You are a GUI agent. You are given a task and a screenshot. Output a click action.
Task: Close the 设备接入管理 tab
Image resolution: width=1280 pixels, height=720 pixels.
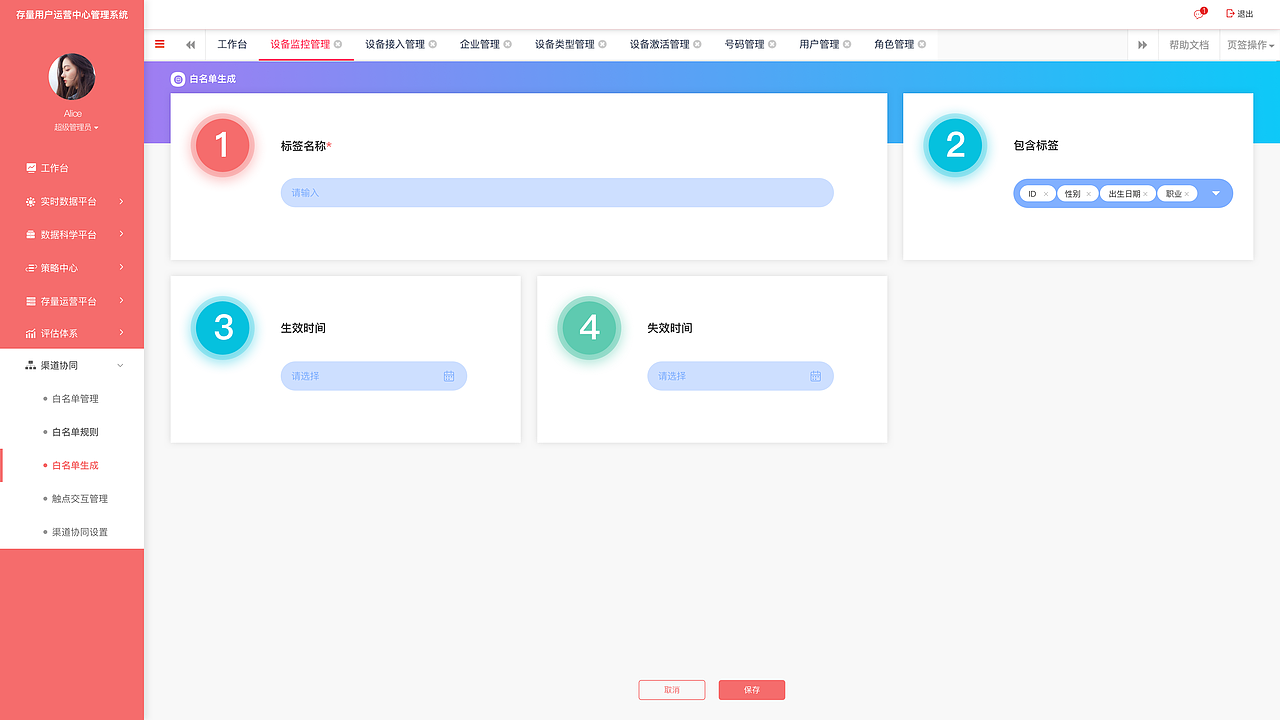coord(433,44)
